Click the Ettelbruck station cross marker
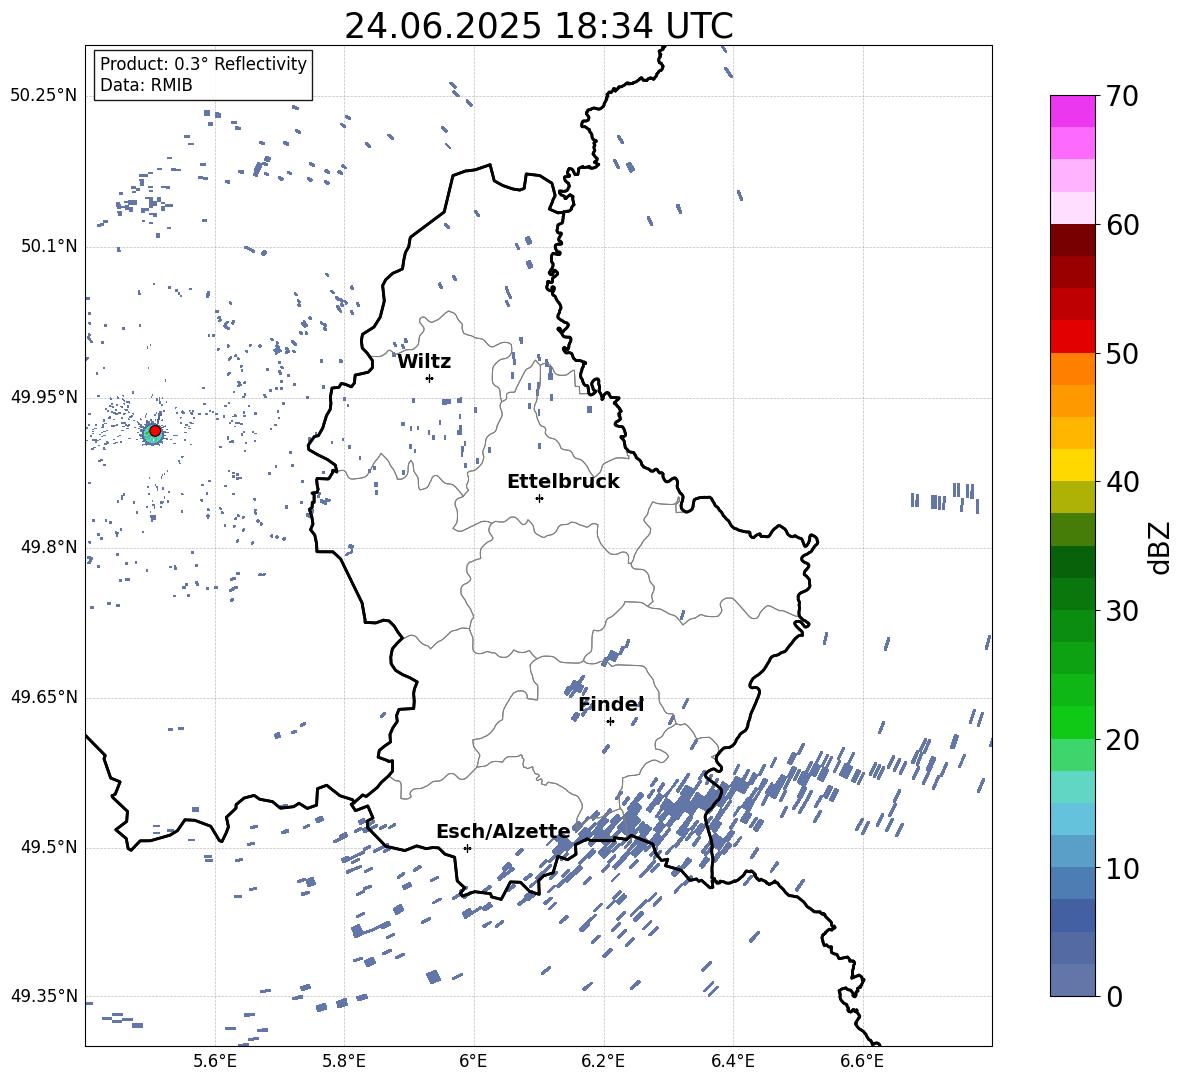 click(539, 498)
